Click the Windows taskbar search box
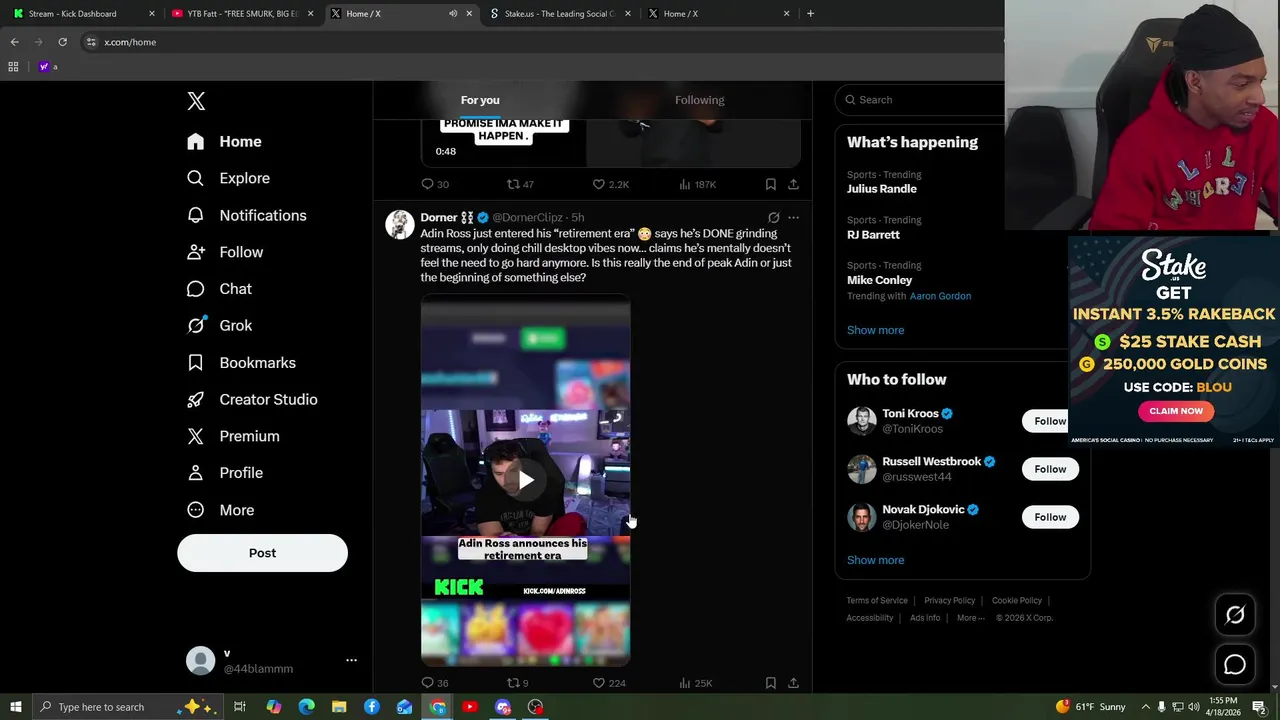Image resolution: width=1280 pixels, height=720 pixels. [x=130, y=707]
